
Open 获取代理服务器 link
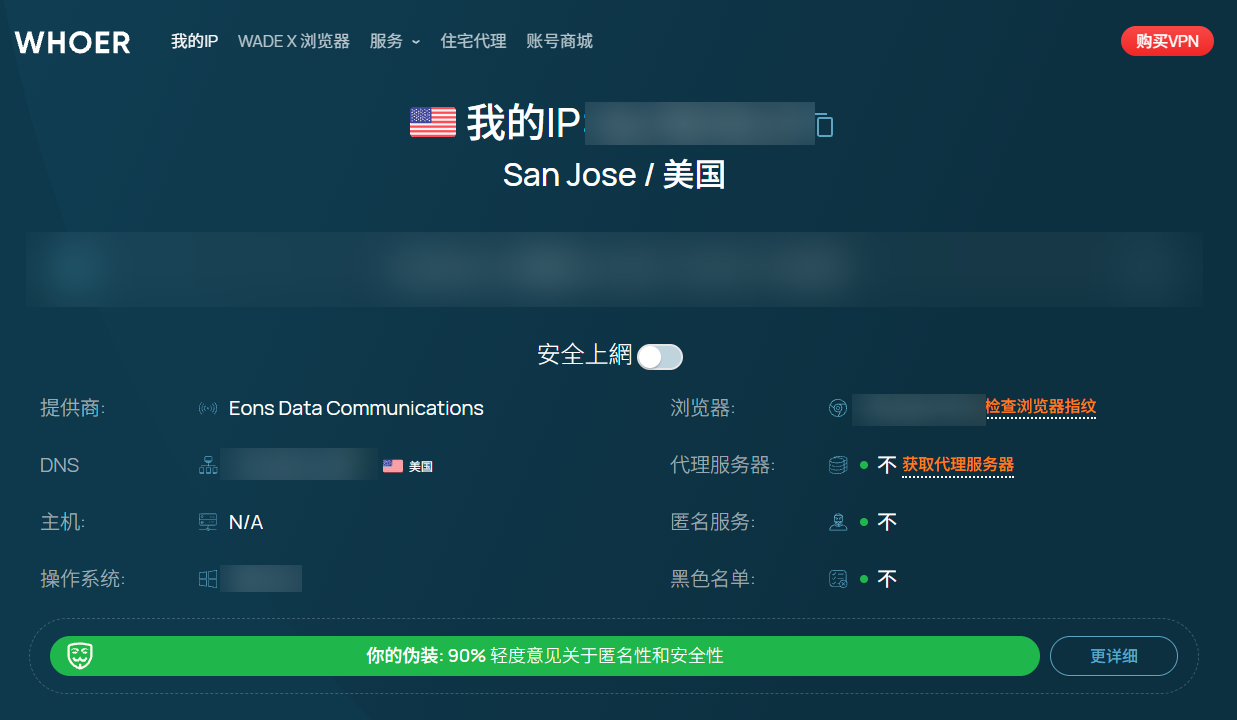[958, 465]
